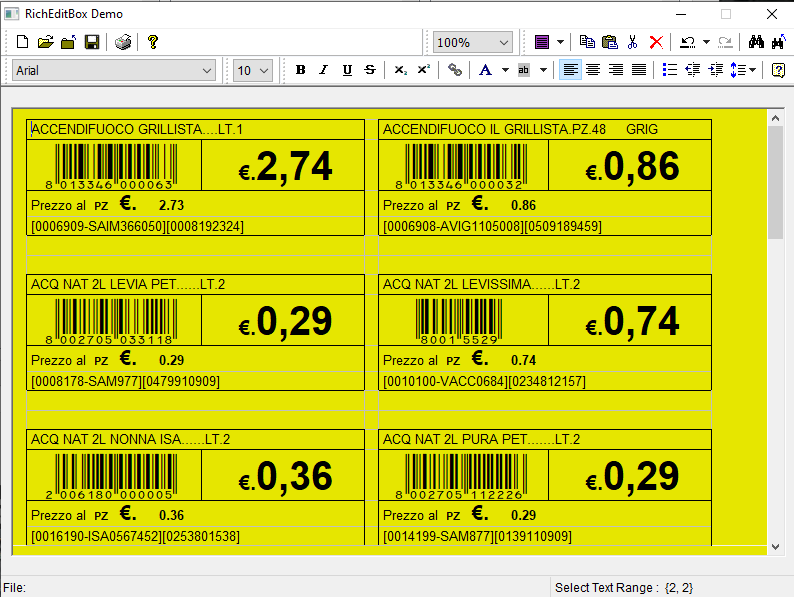This screenshot has width=794, height=597.
Task: Click the close file folder icon
Action: tap(68, 42)
